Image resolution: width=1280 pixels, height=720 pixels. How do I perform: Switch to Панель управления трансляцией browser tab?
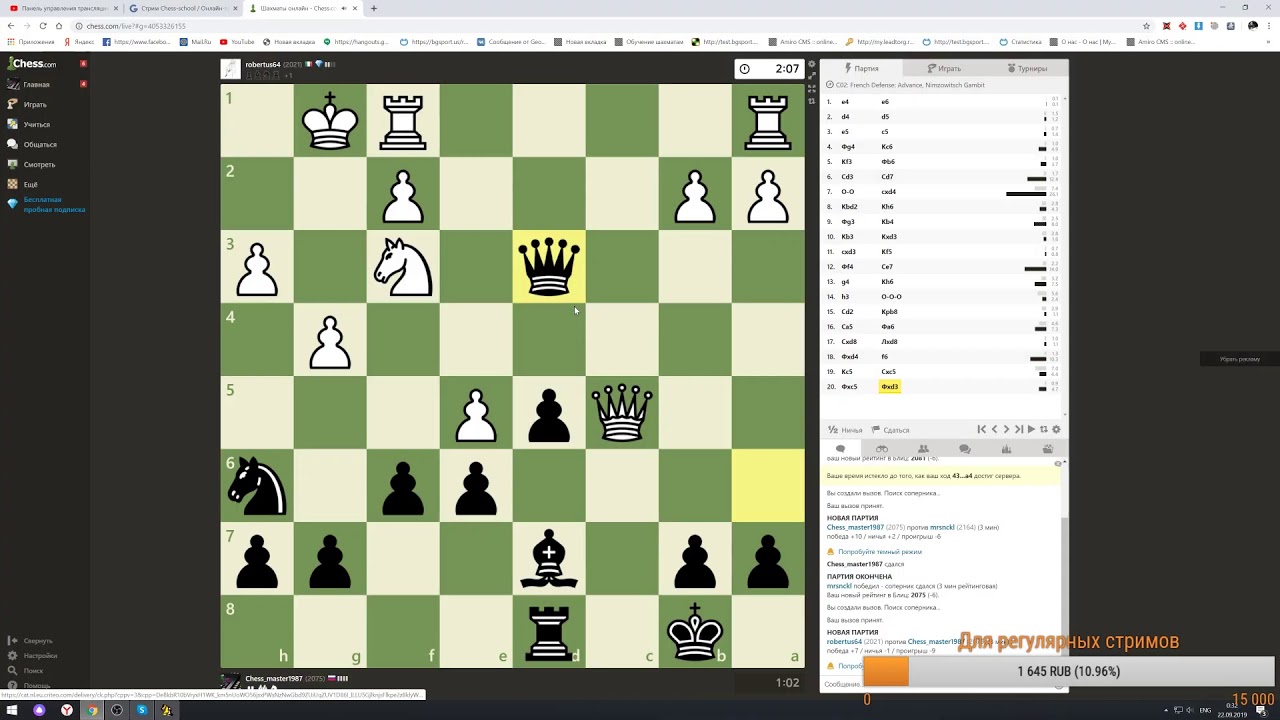(62, 8)
